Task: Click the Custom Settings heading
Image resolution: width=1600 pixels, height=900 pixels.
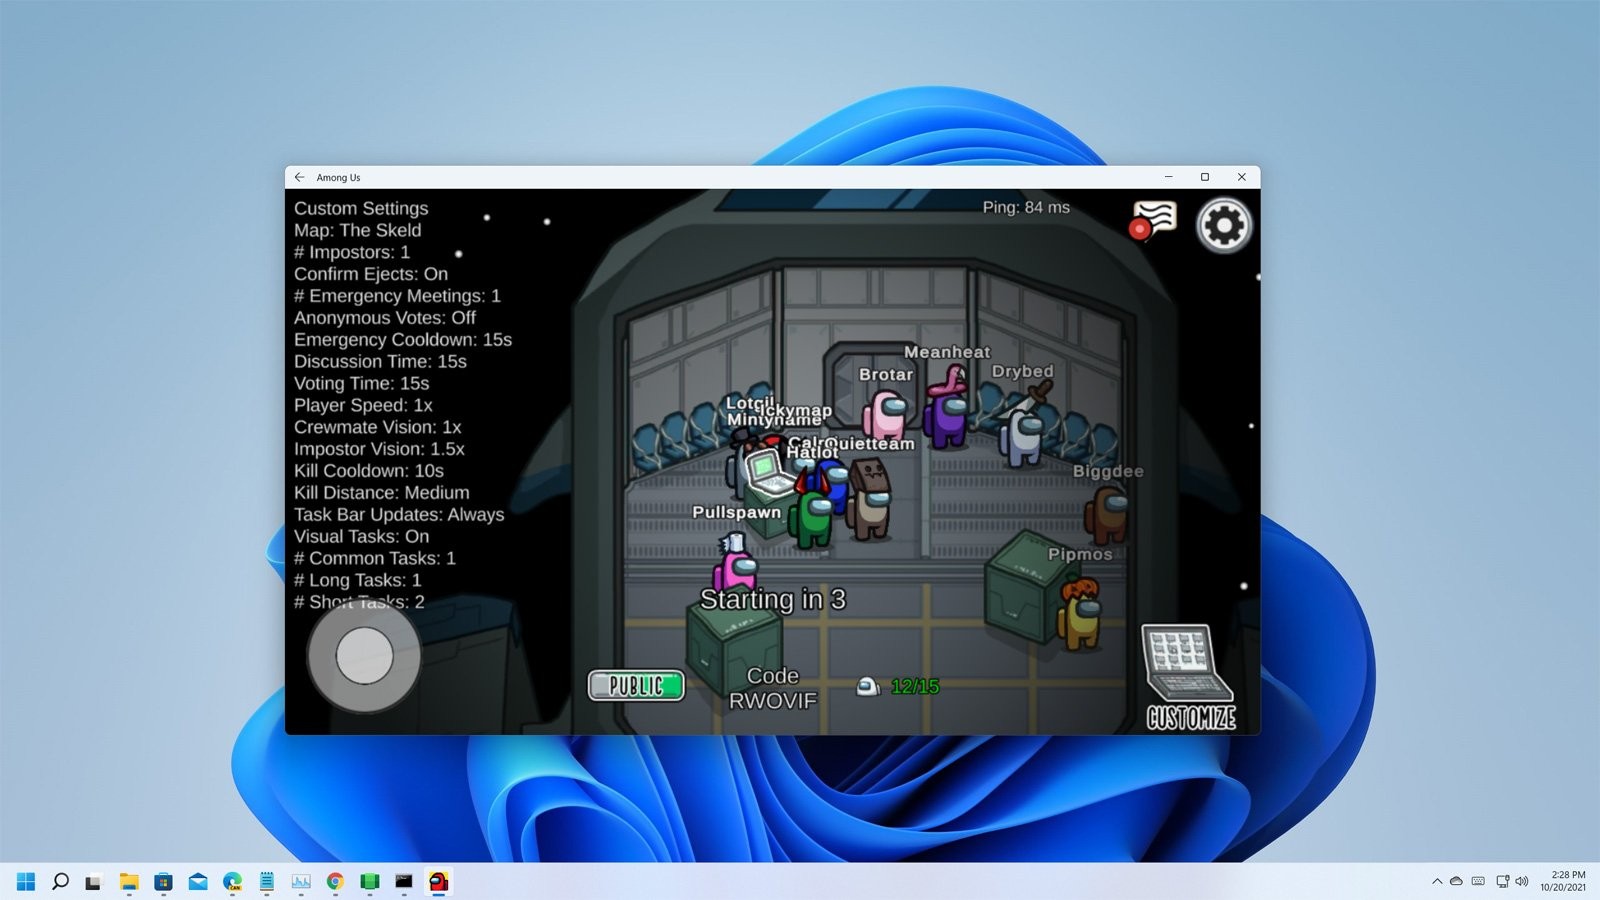Action: [x=361, y=208]
